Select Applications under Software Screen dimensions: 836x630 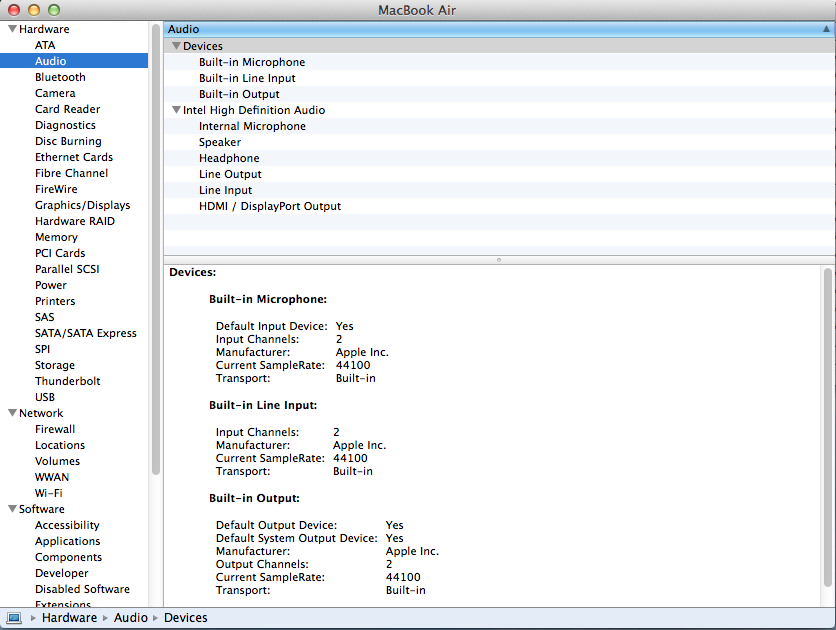click(67, 541)
